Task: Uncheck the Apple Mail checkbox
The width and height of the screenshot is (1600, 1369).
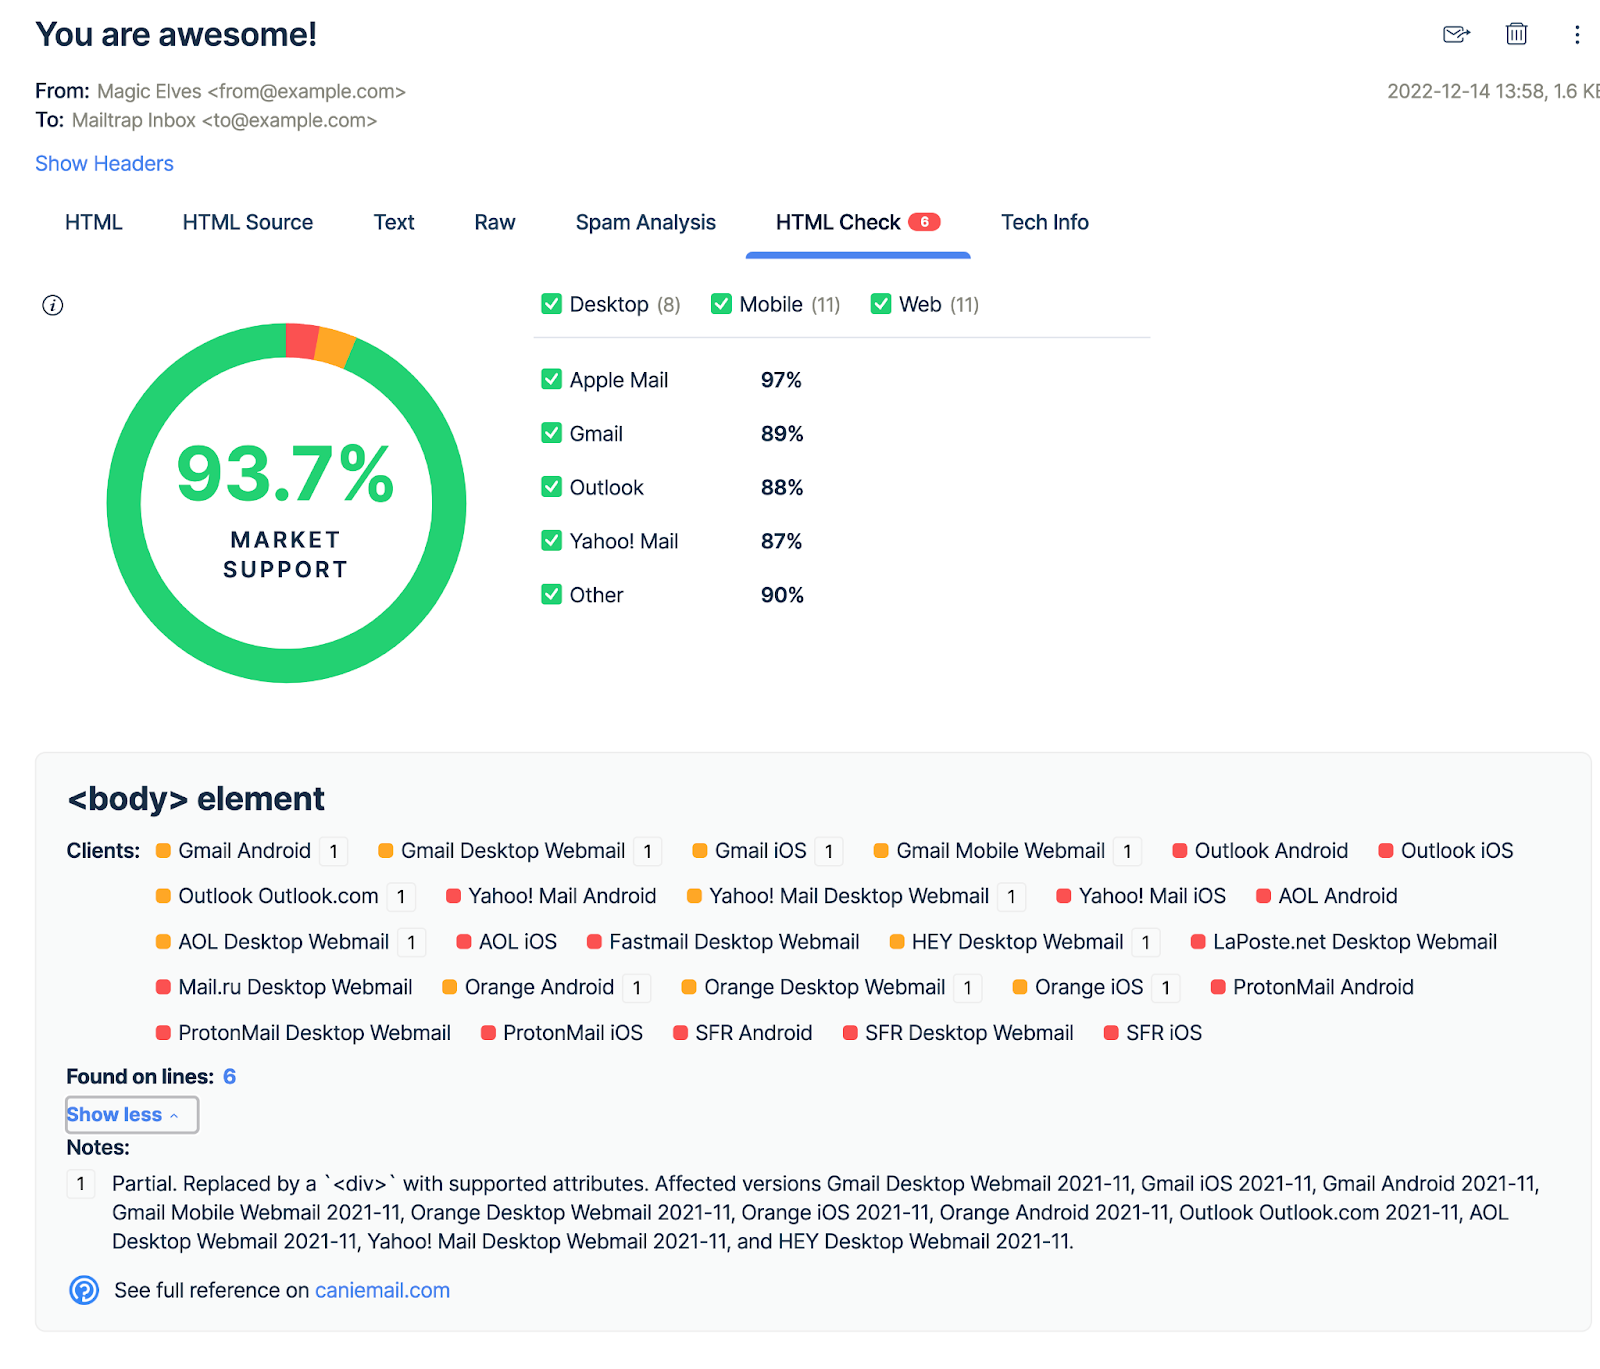Action: 551,379
